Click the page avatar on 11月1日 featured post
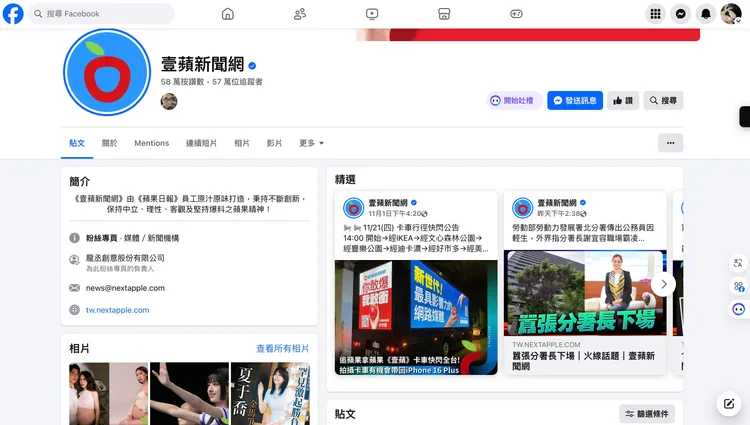Image resolution: width=750 pixels, height=425 pixels. point(353,208)
